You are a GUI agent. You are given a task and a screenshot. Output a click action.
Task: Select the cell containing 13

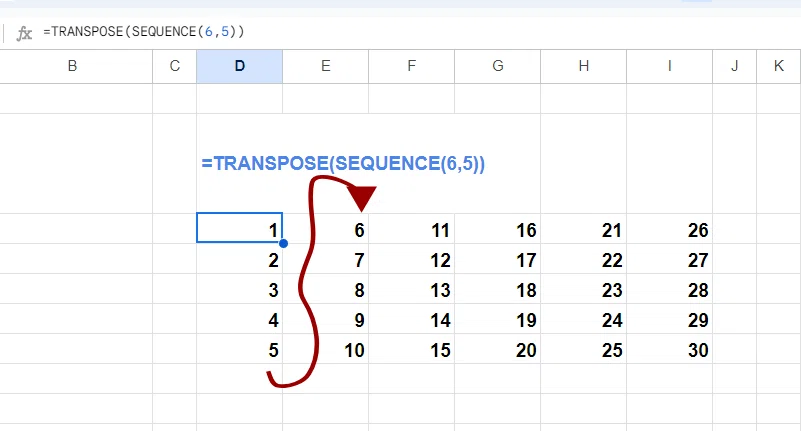pos(412,289)
